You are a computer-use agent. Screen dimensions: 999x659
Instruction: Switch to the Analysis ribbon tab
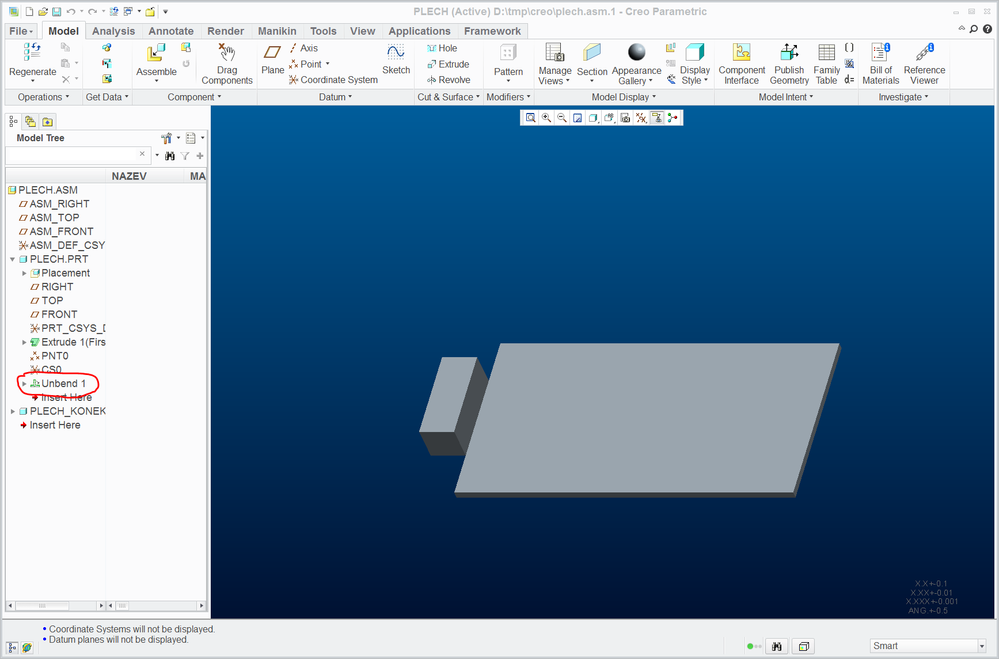[113, 31]
